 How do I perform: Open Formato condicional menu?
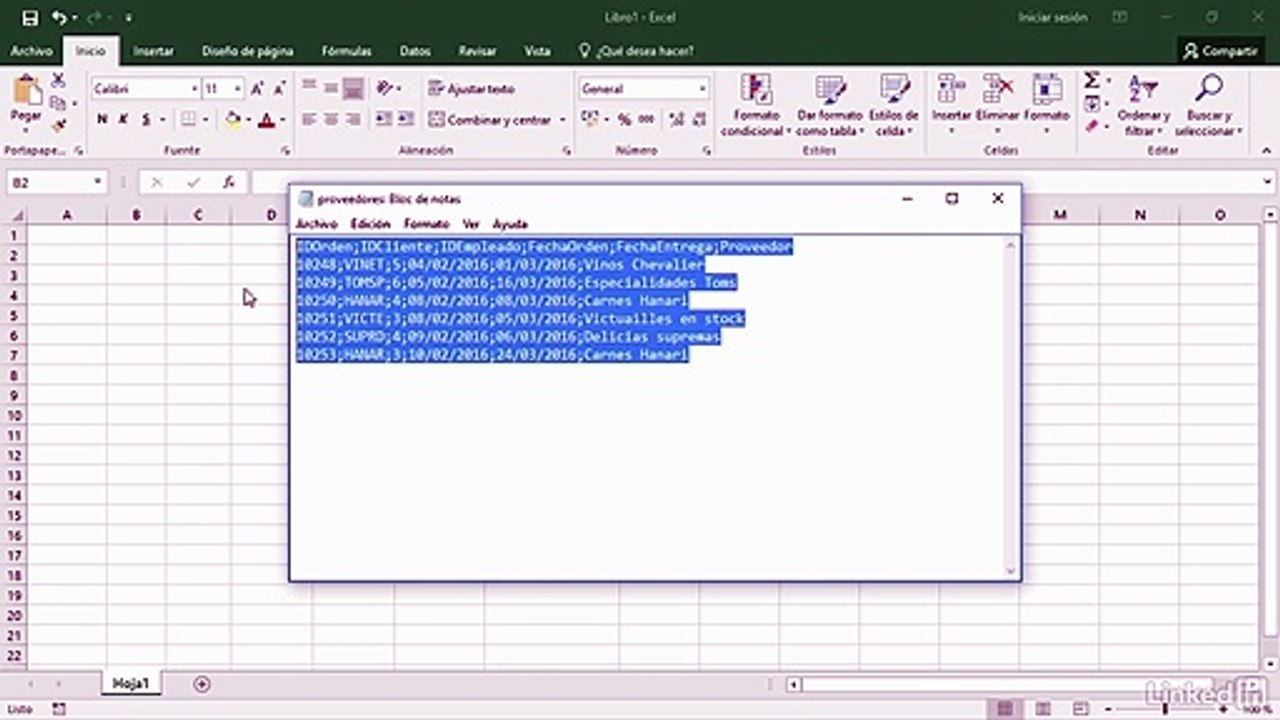757,105
